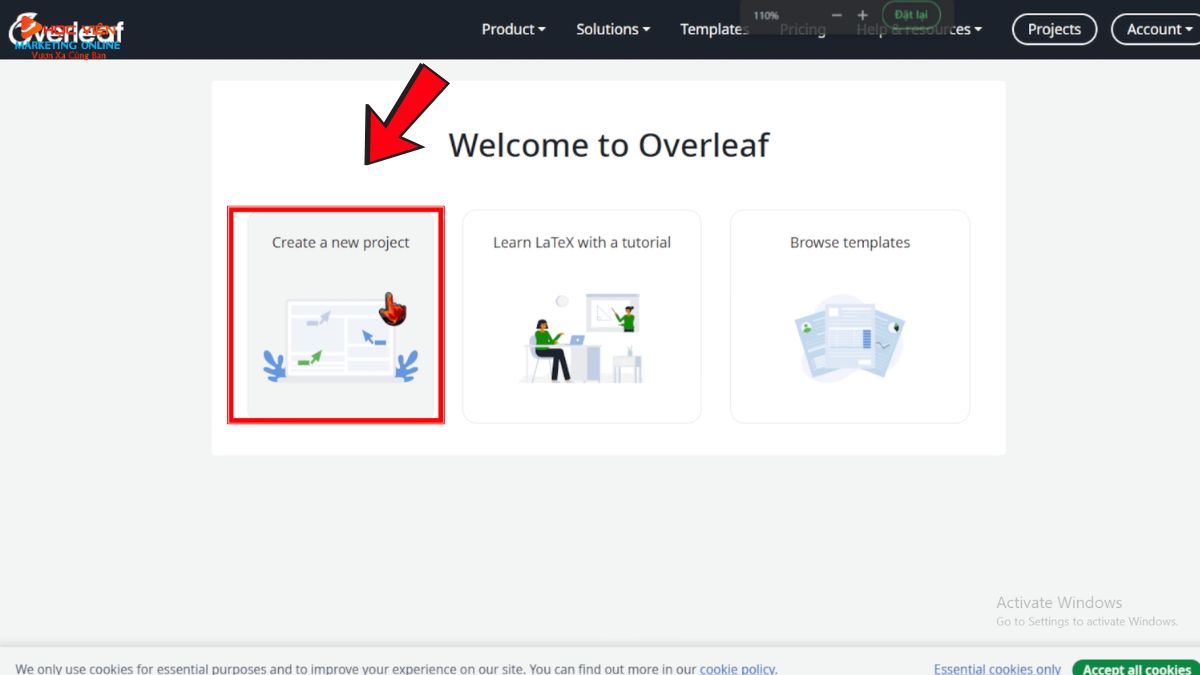Click the LaTeX tutorial classroom illustration
The image size is (1200, 675).
581,337
